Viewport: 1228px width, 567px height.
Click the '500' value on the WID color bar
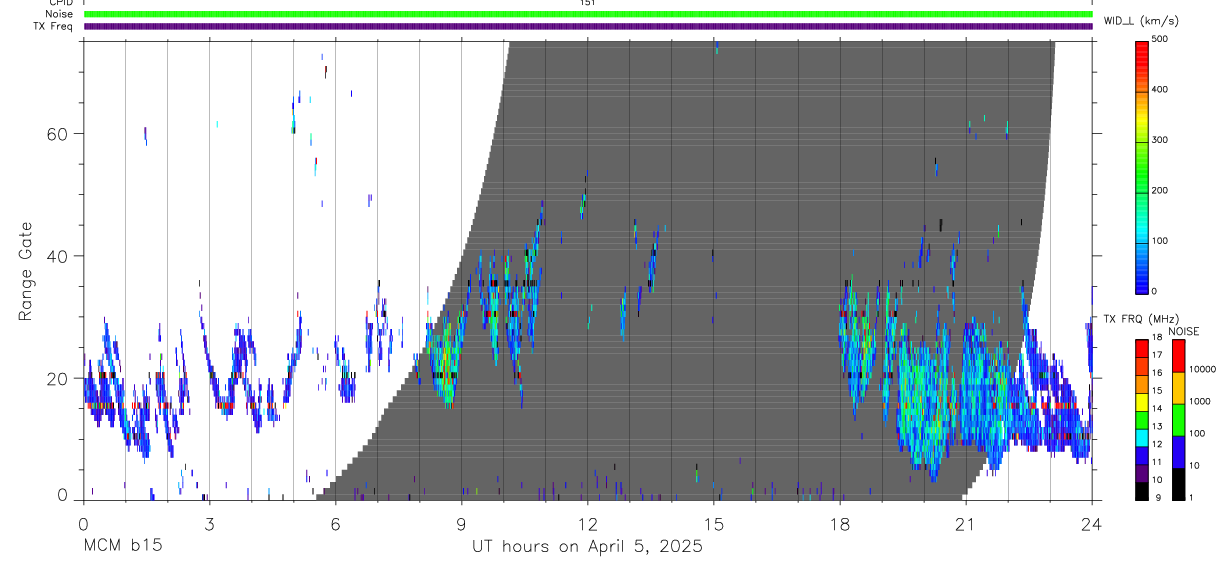[x=1160, y=40]
